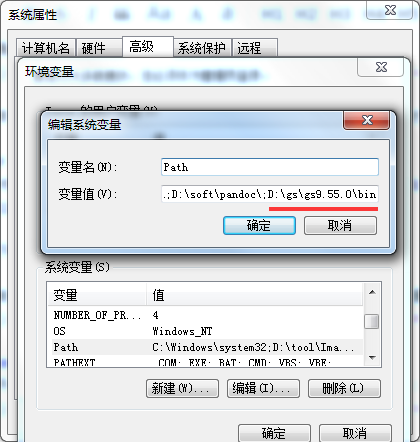Click 编辑(I)... below system variables list

click(x=263, y=388)
